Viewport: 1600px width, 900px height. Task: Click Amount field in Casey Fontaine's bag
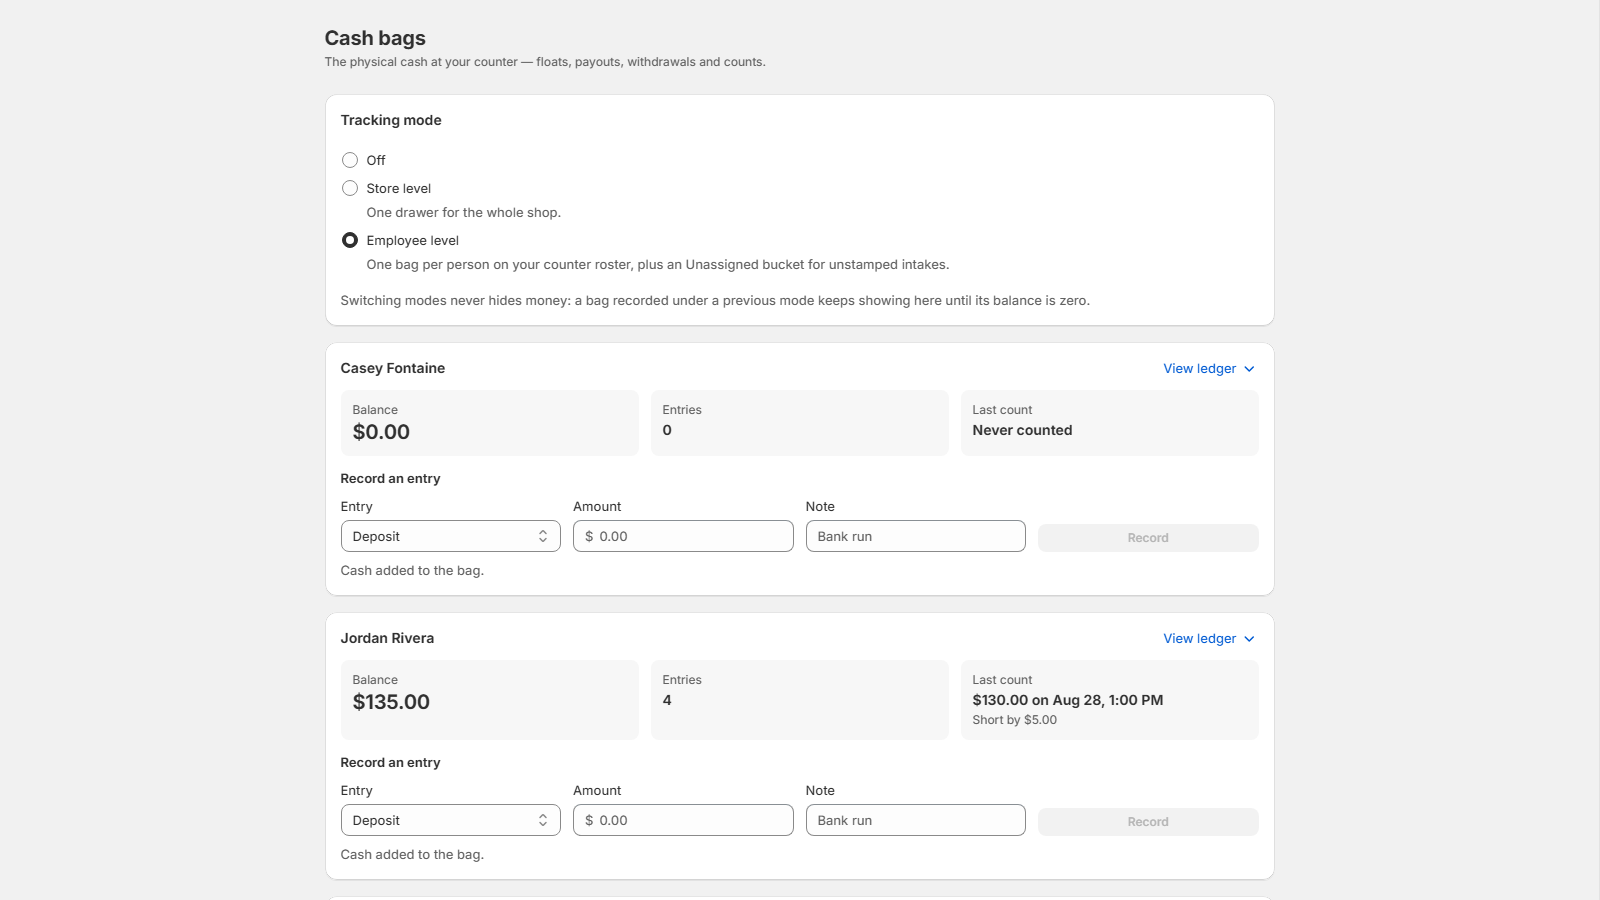point(683,536)
